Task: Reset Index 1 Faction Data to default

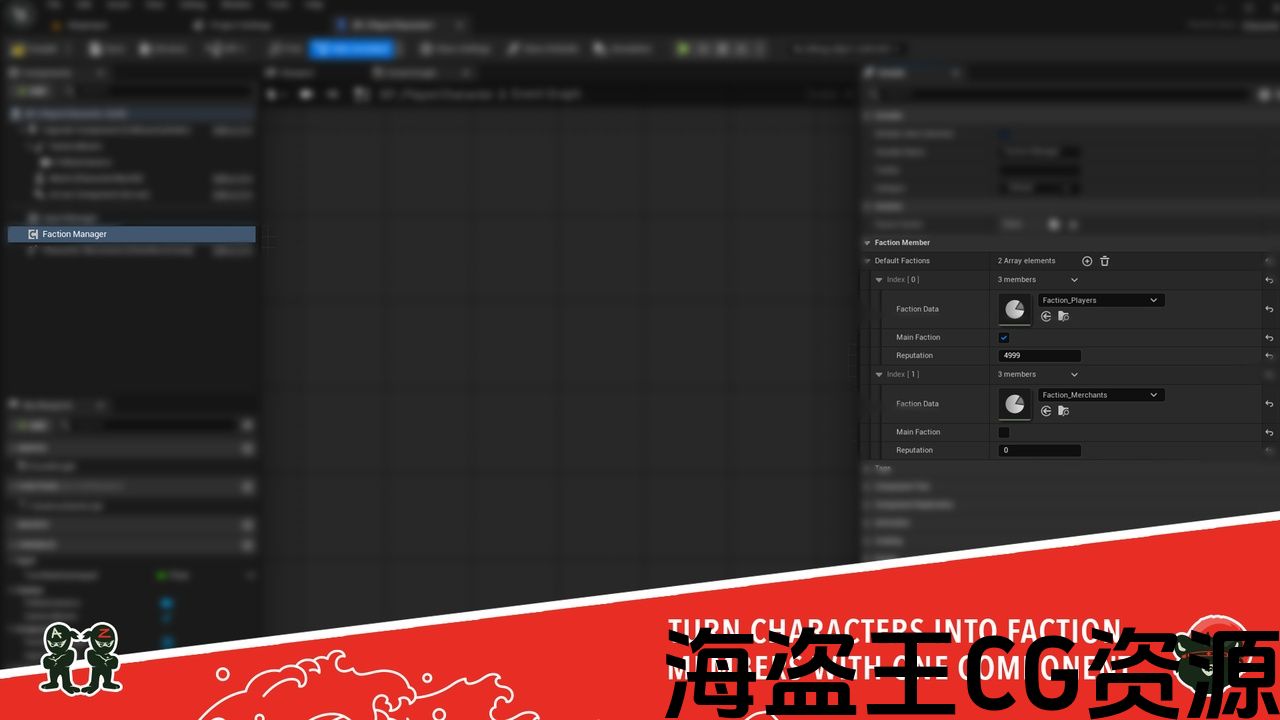Action: tap(1269, 404)
